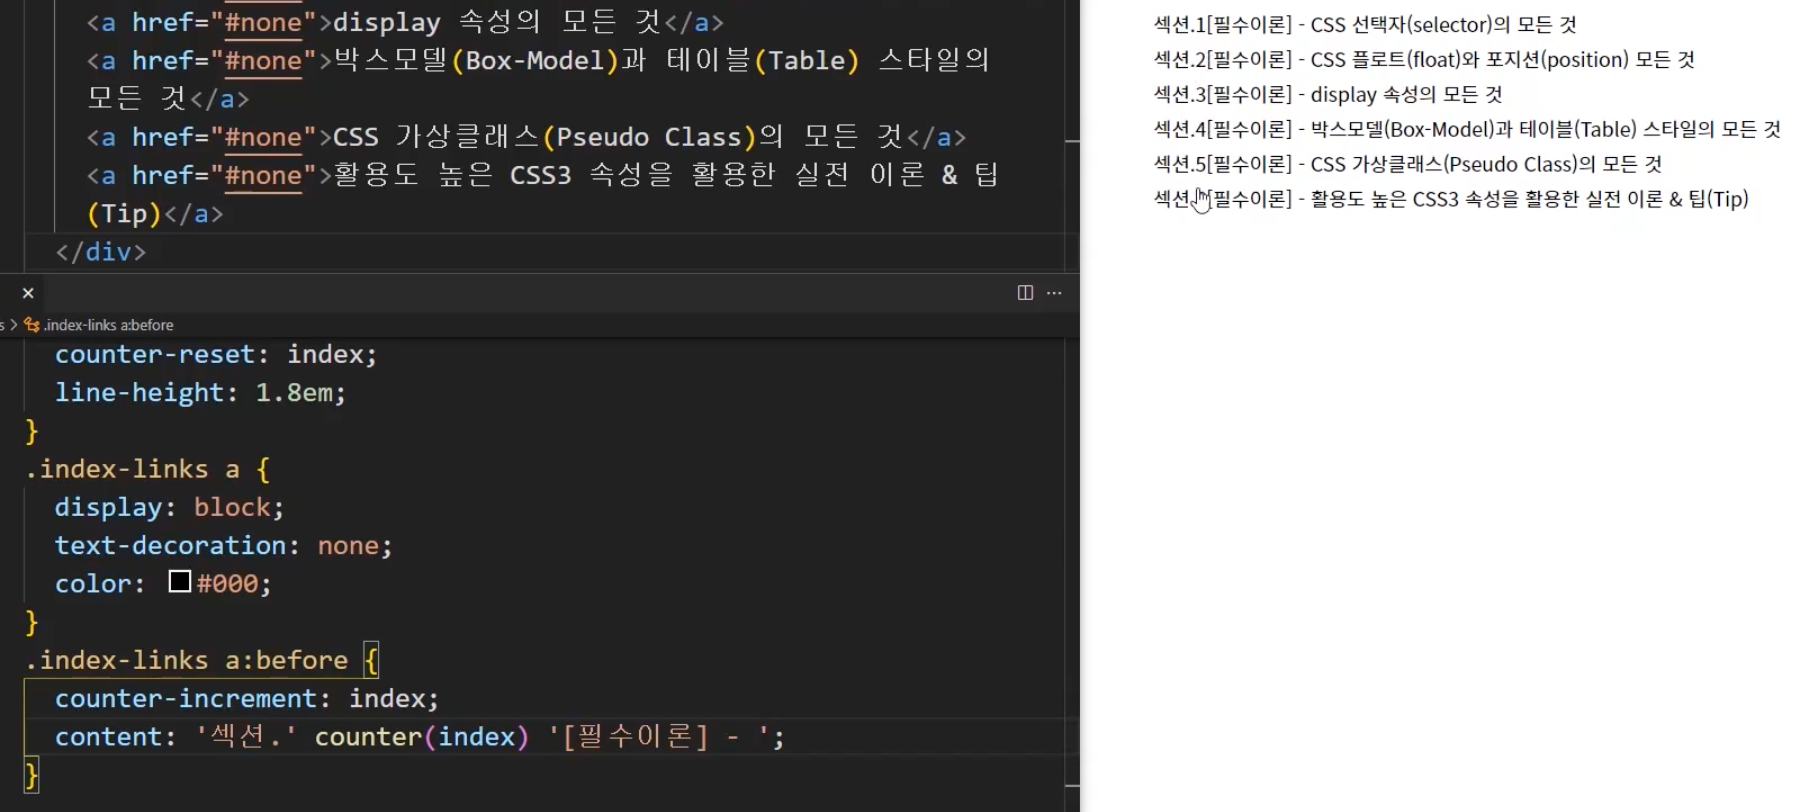Open preview link 섹션.5 CSS 가상클래스(Pseudo Class)

1407,164
